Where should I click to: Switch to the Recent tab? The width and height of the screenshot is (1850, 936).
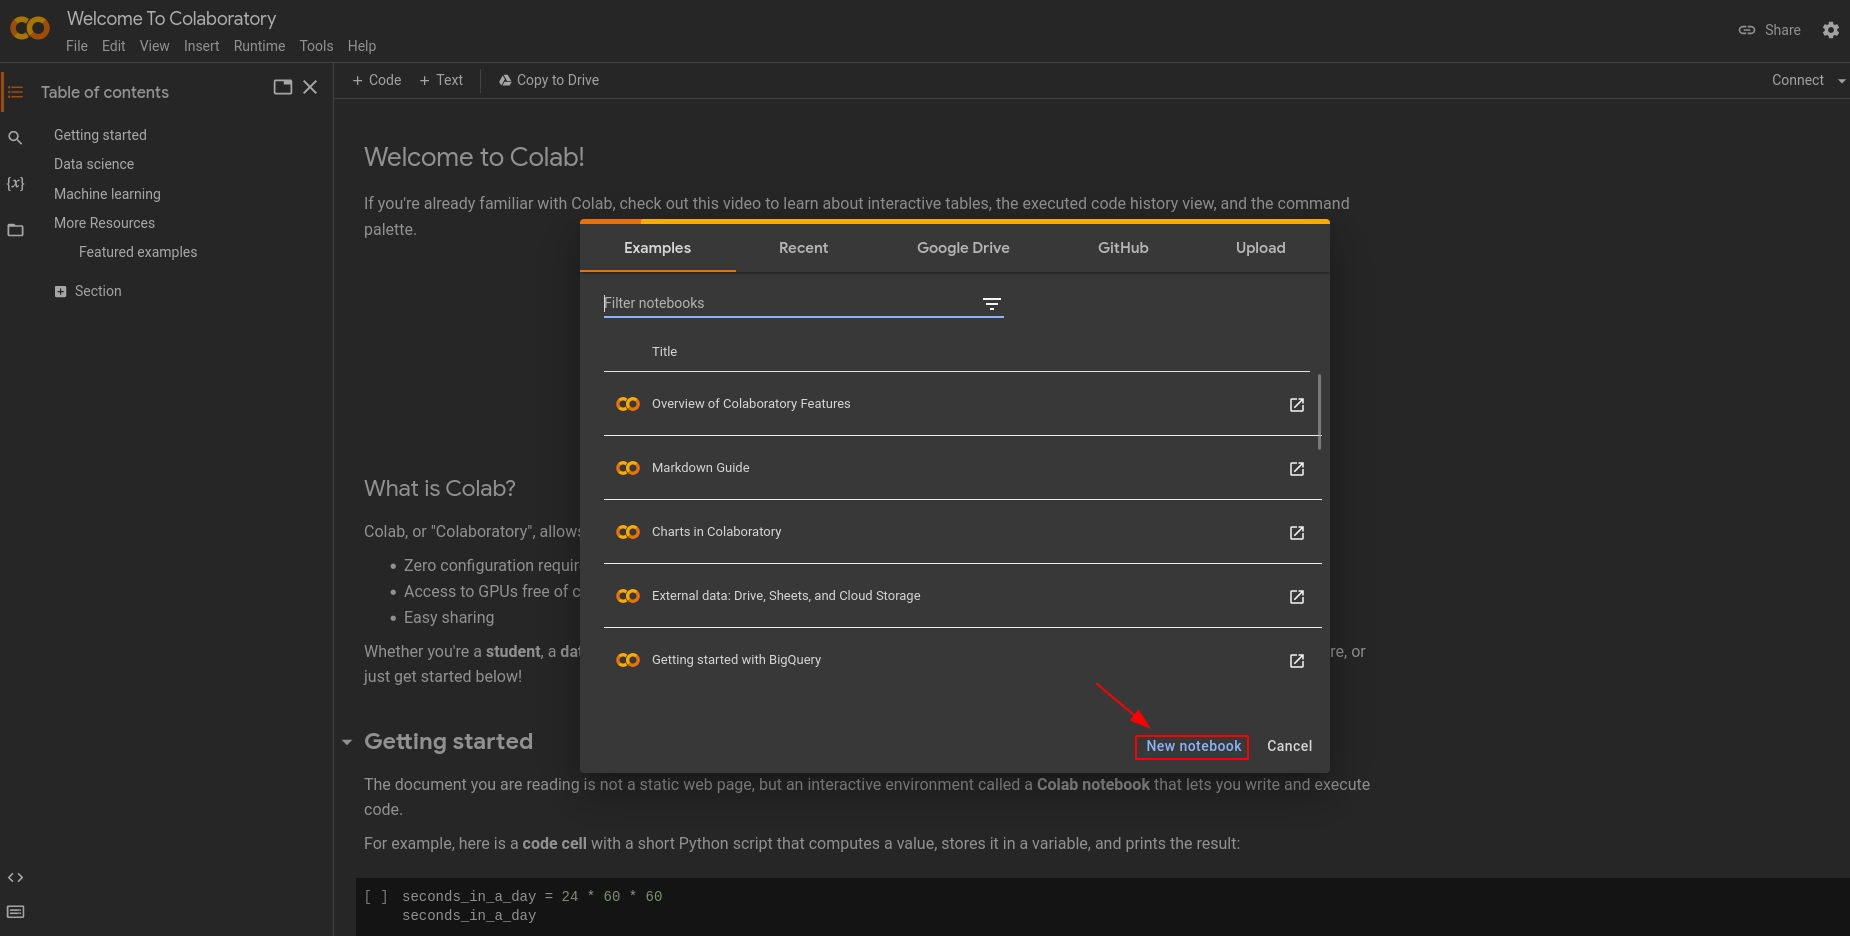coord(804,248)
